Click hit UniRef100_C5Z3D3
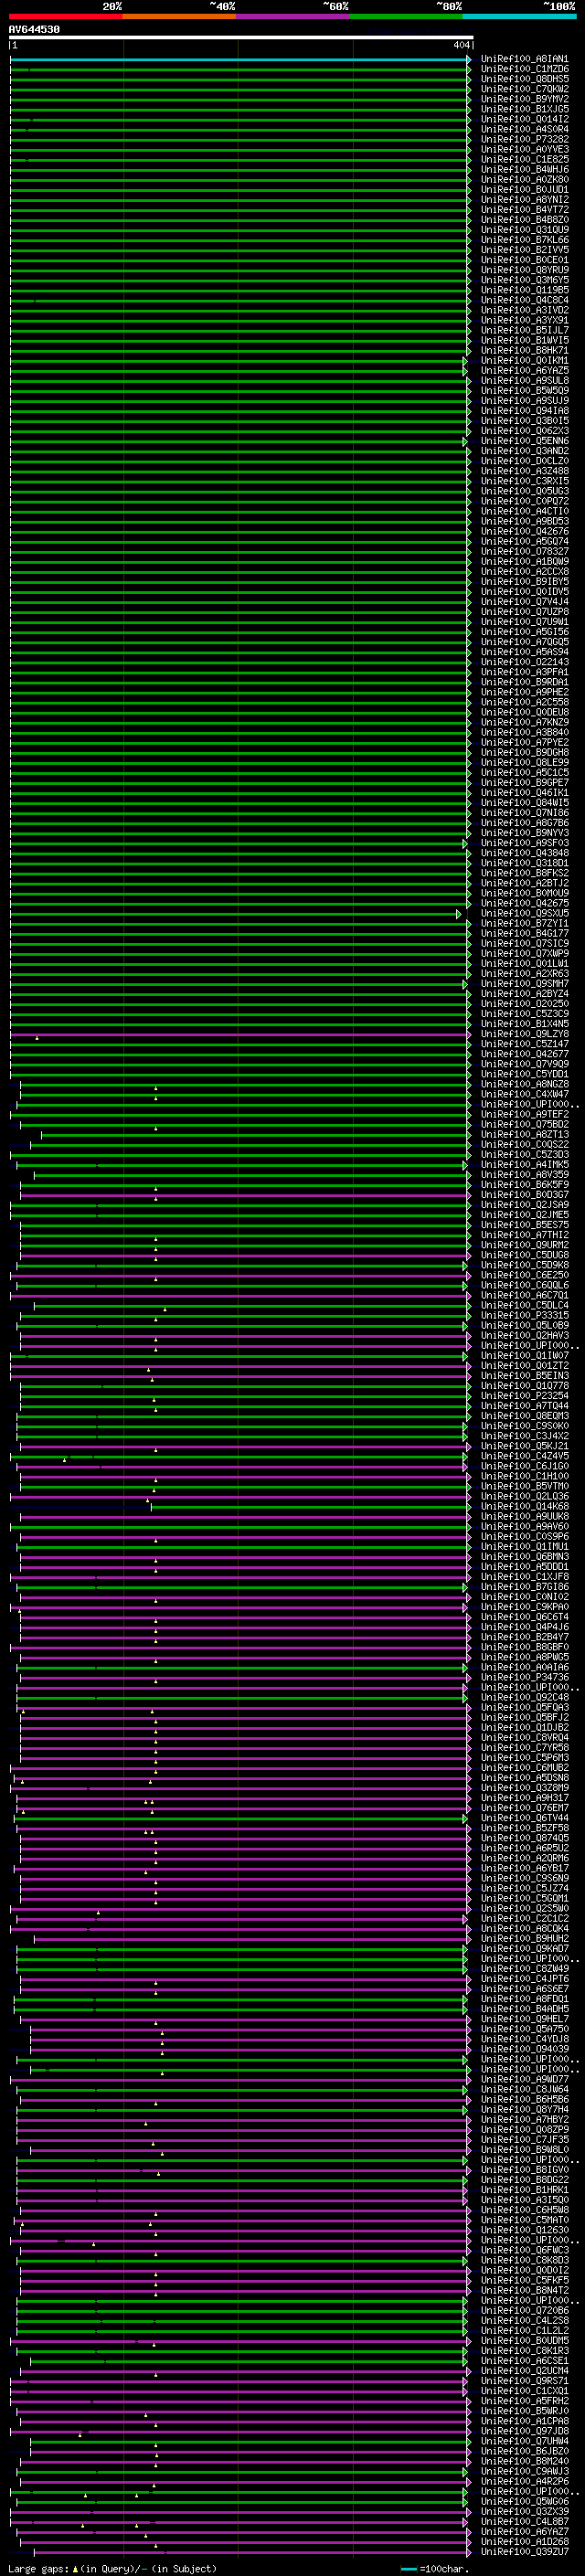 coord(525,1155)
